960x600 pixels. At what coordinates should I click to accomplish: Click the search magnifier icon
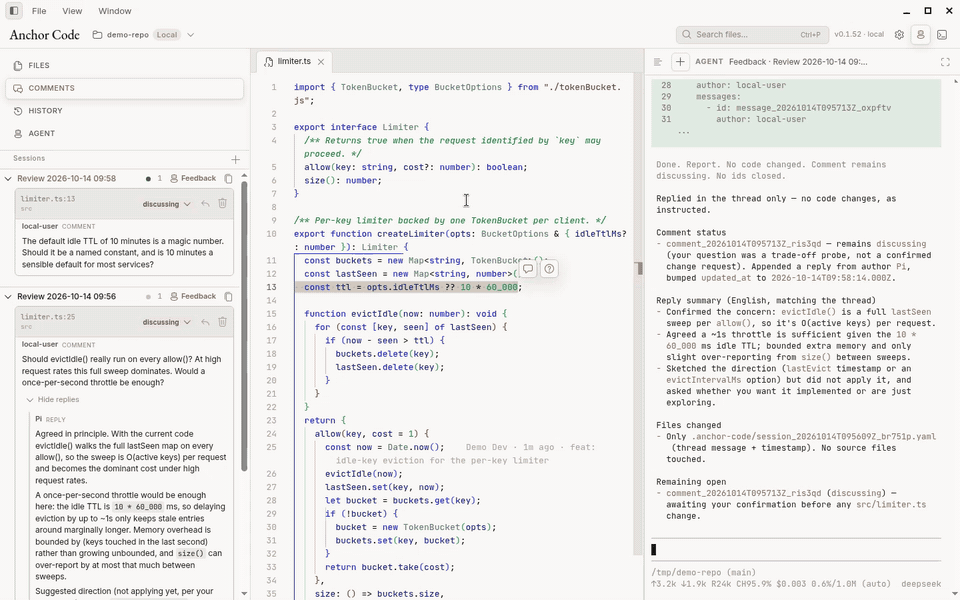[x=687, y=35]
